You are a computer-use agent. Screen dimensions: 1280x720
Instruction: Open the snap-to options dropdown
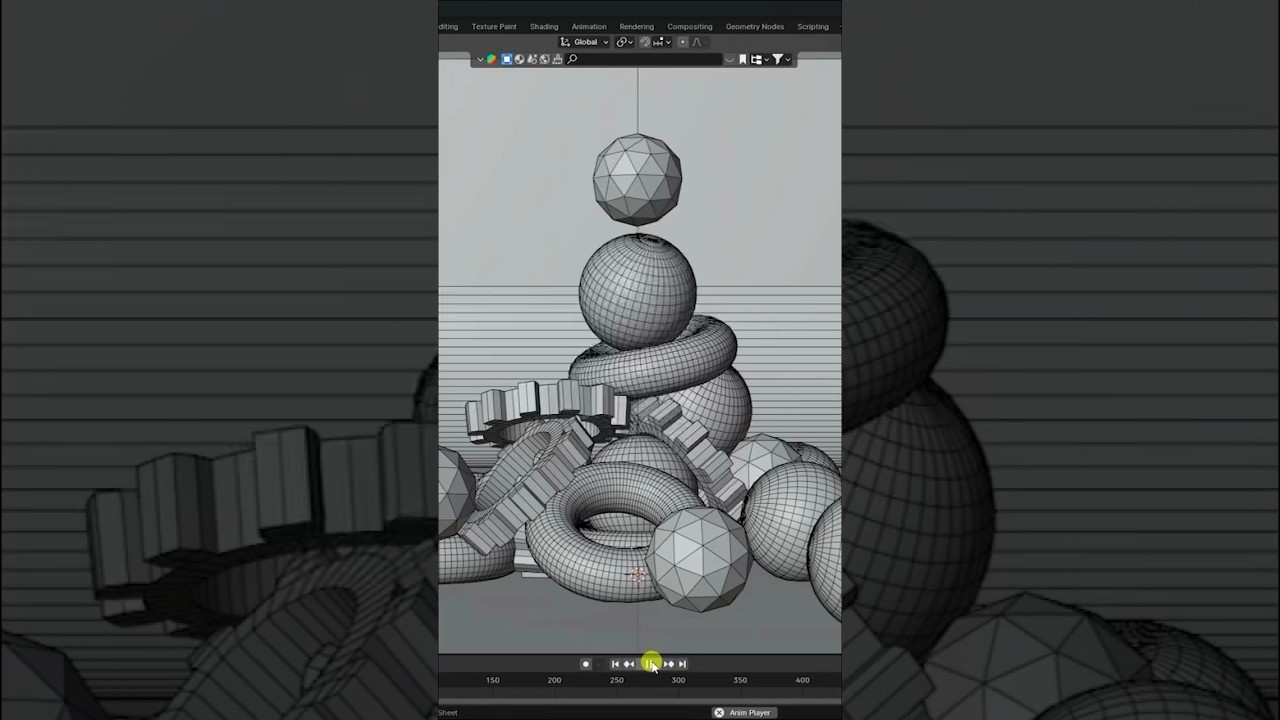662,42
